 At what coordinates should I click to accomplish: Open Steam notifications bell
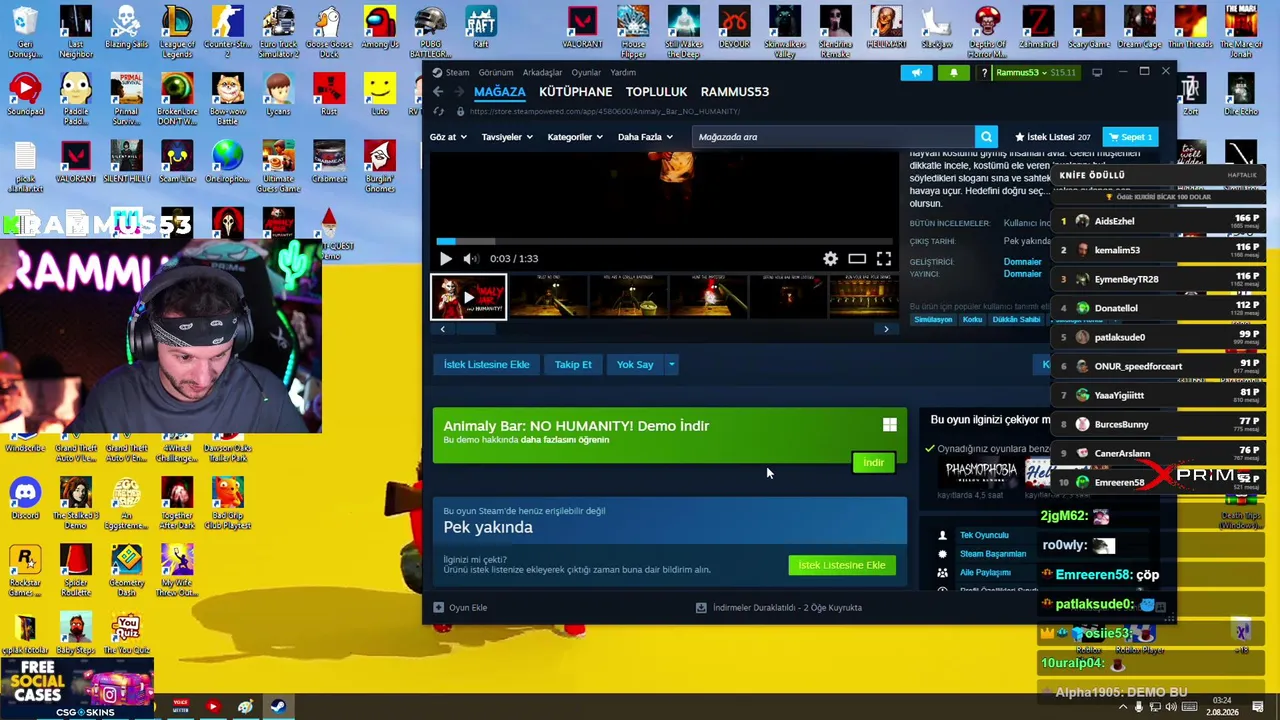953,73
